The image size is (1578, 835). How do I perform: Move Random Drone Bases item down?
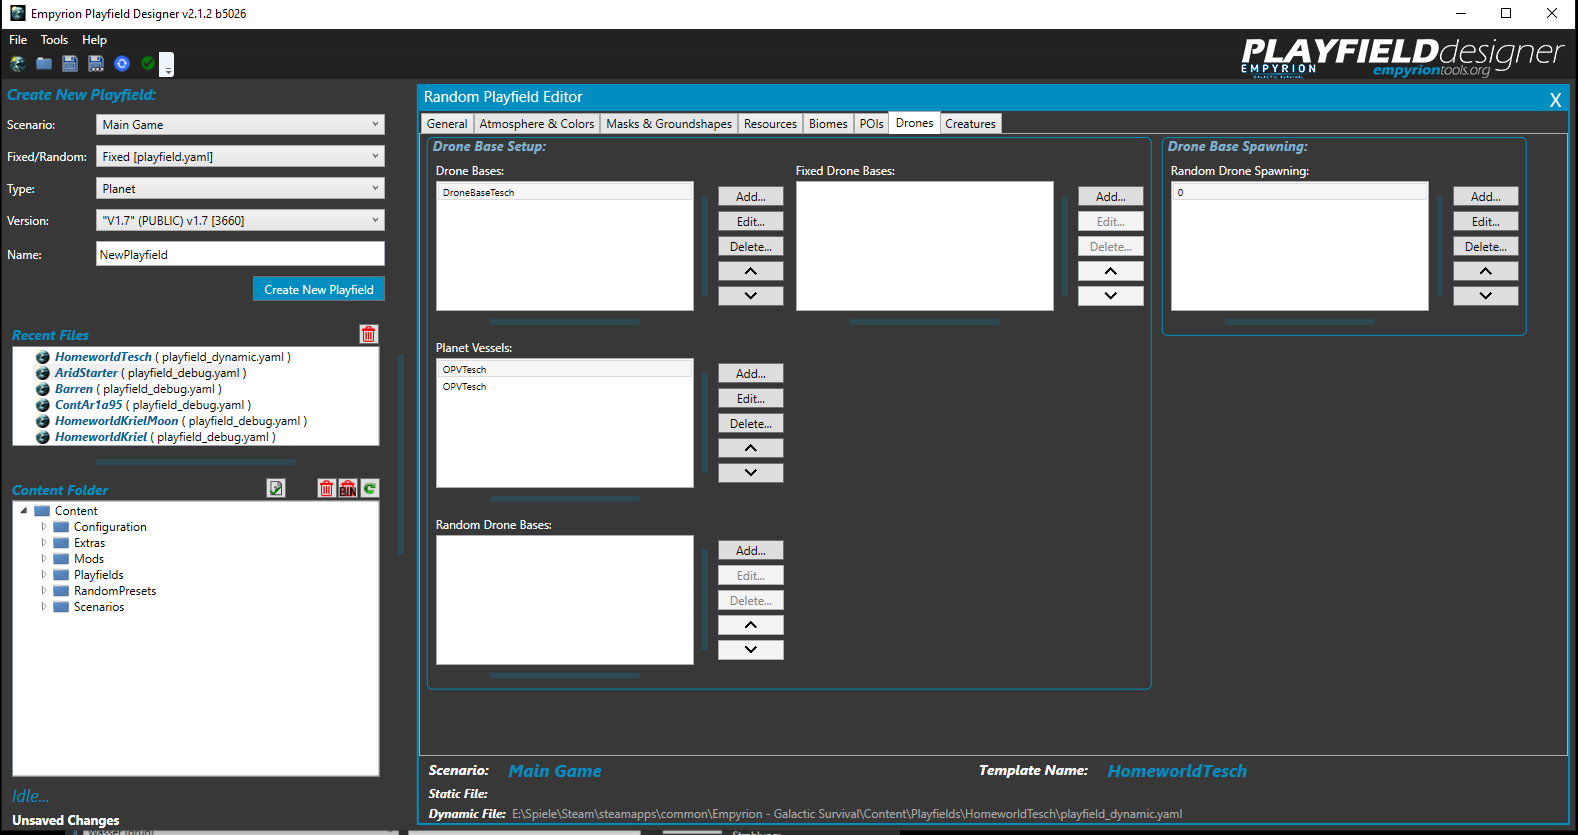point(751,650)
